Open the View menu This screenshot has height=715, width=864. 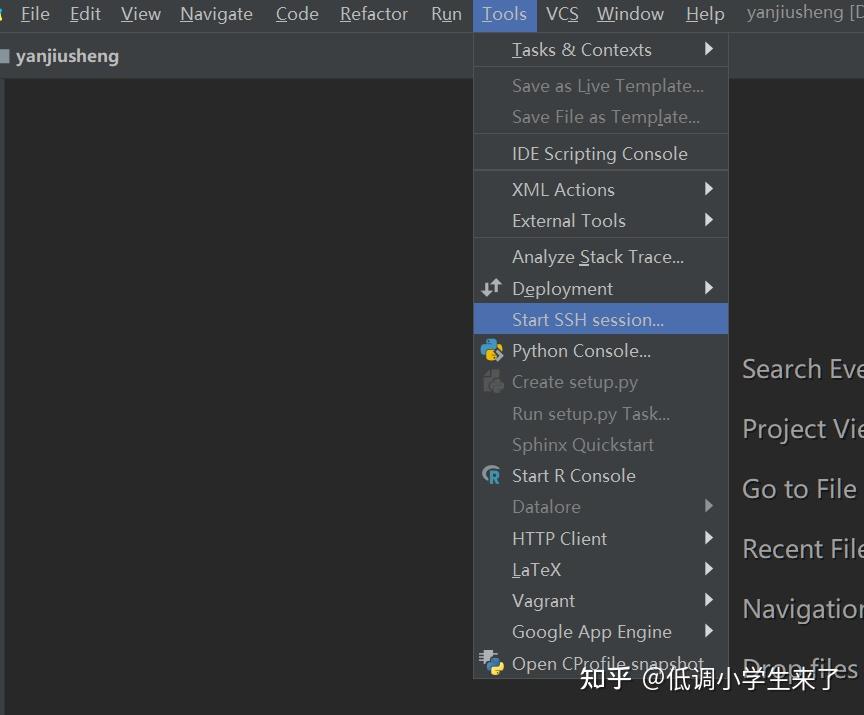click(x=141, y=14)
